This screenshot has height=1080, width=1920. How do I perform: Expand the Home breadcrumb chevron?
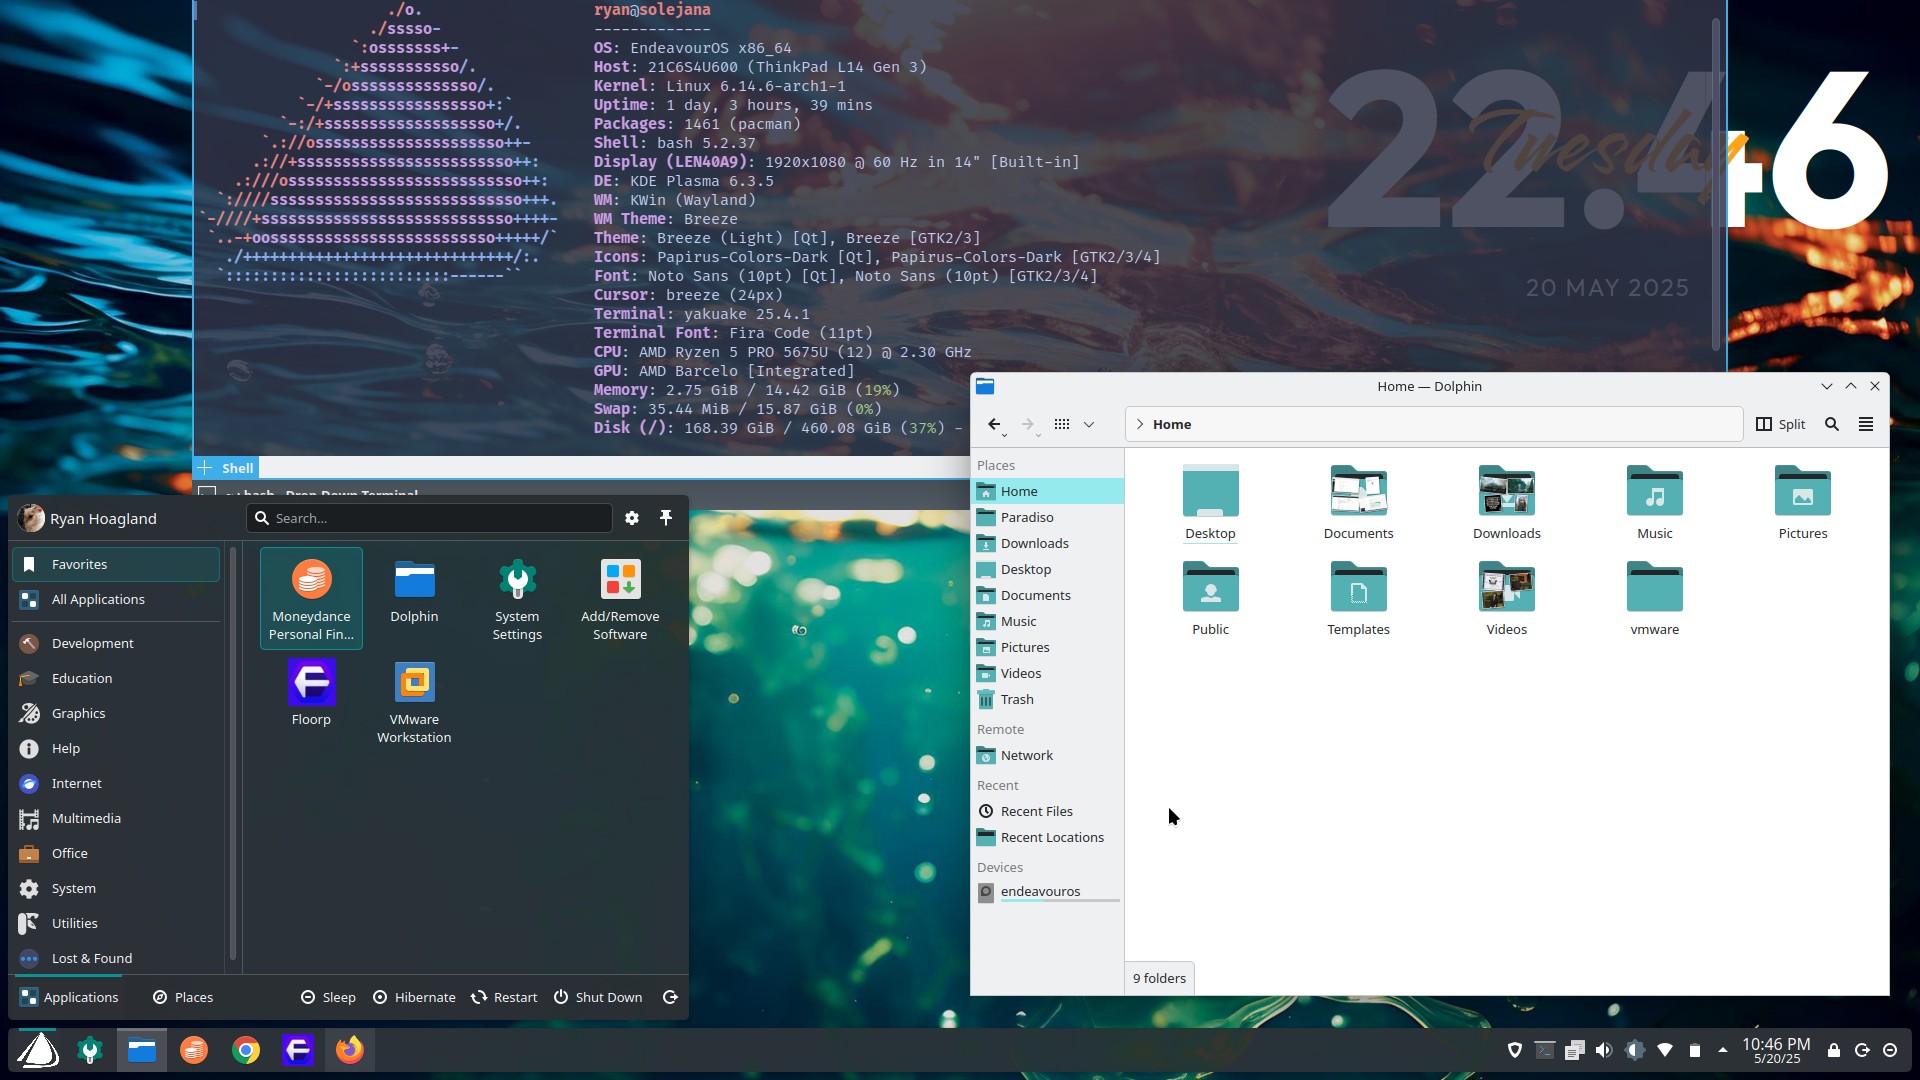(1140, 424)
